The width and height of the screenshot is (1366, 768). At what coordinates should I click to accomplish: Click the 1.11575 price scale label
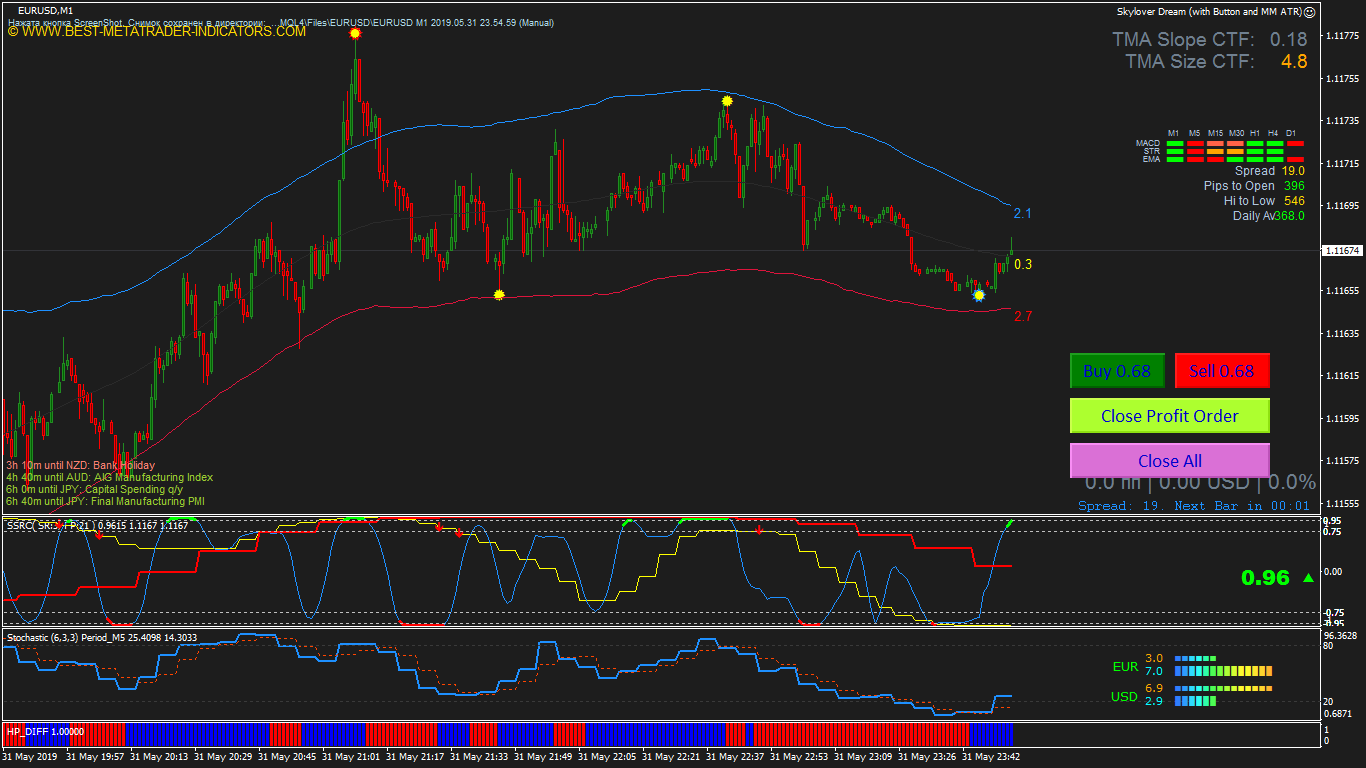(x=1342, y=461)
